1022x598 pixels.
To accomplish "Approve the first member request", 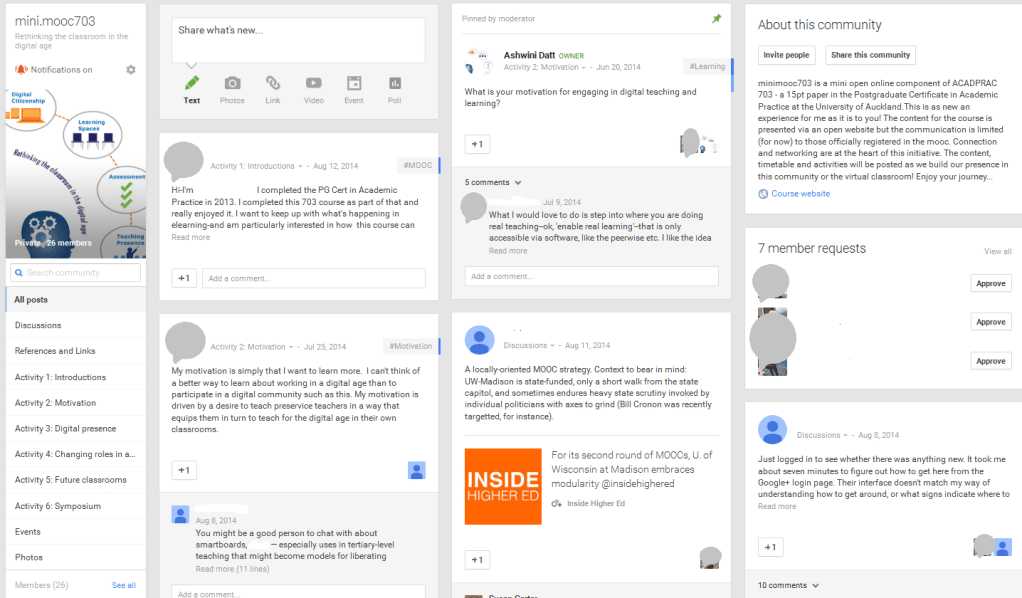I will (990, 284).
